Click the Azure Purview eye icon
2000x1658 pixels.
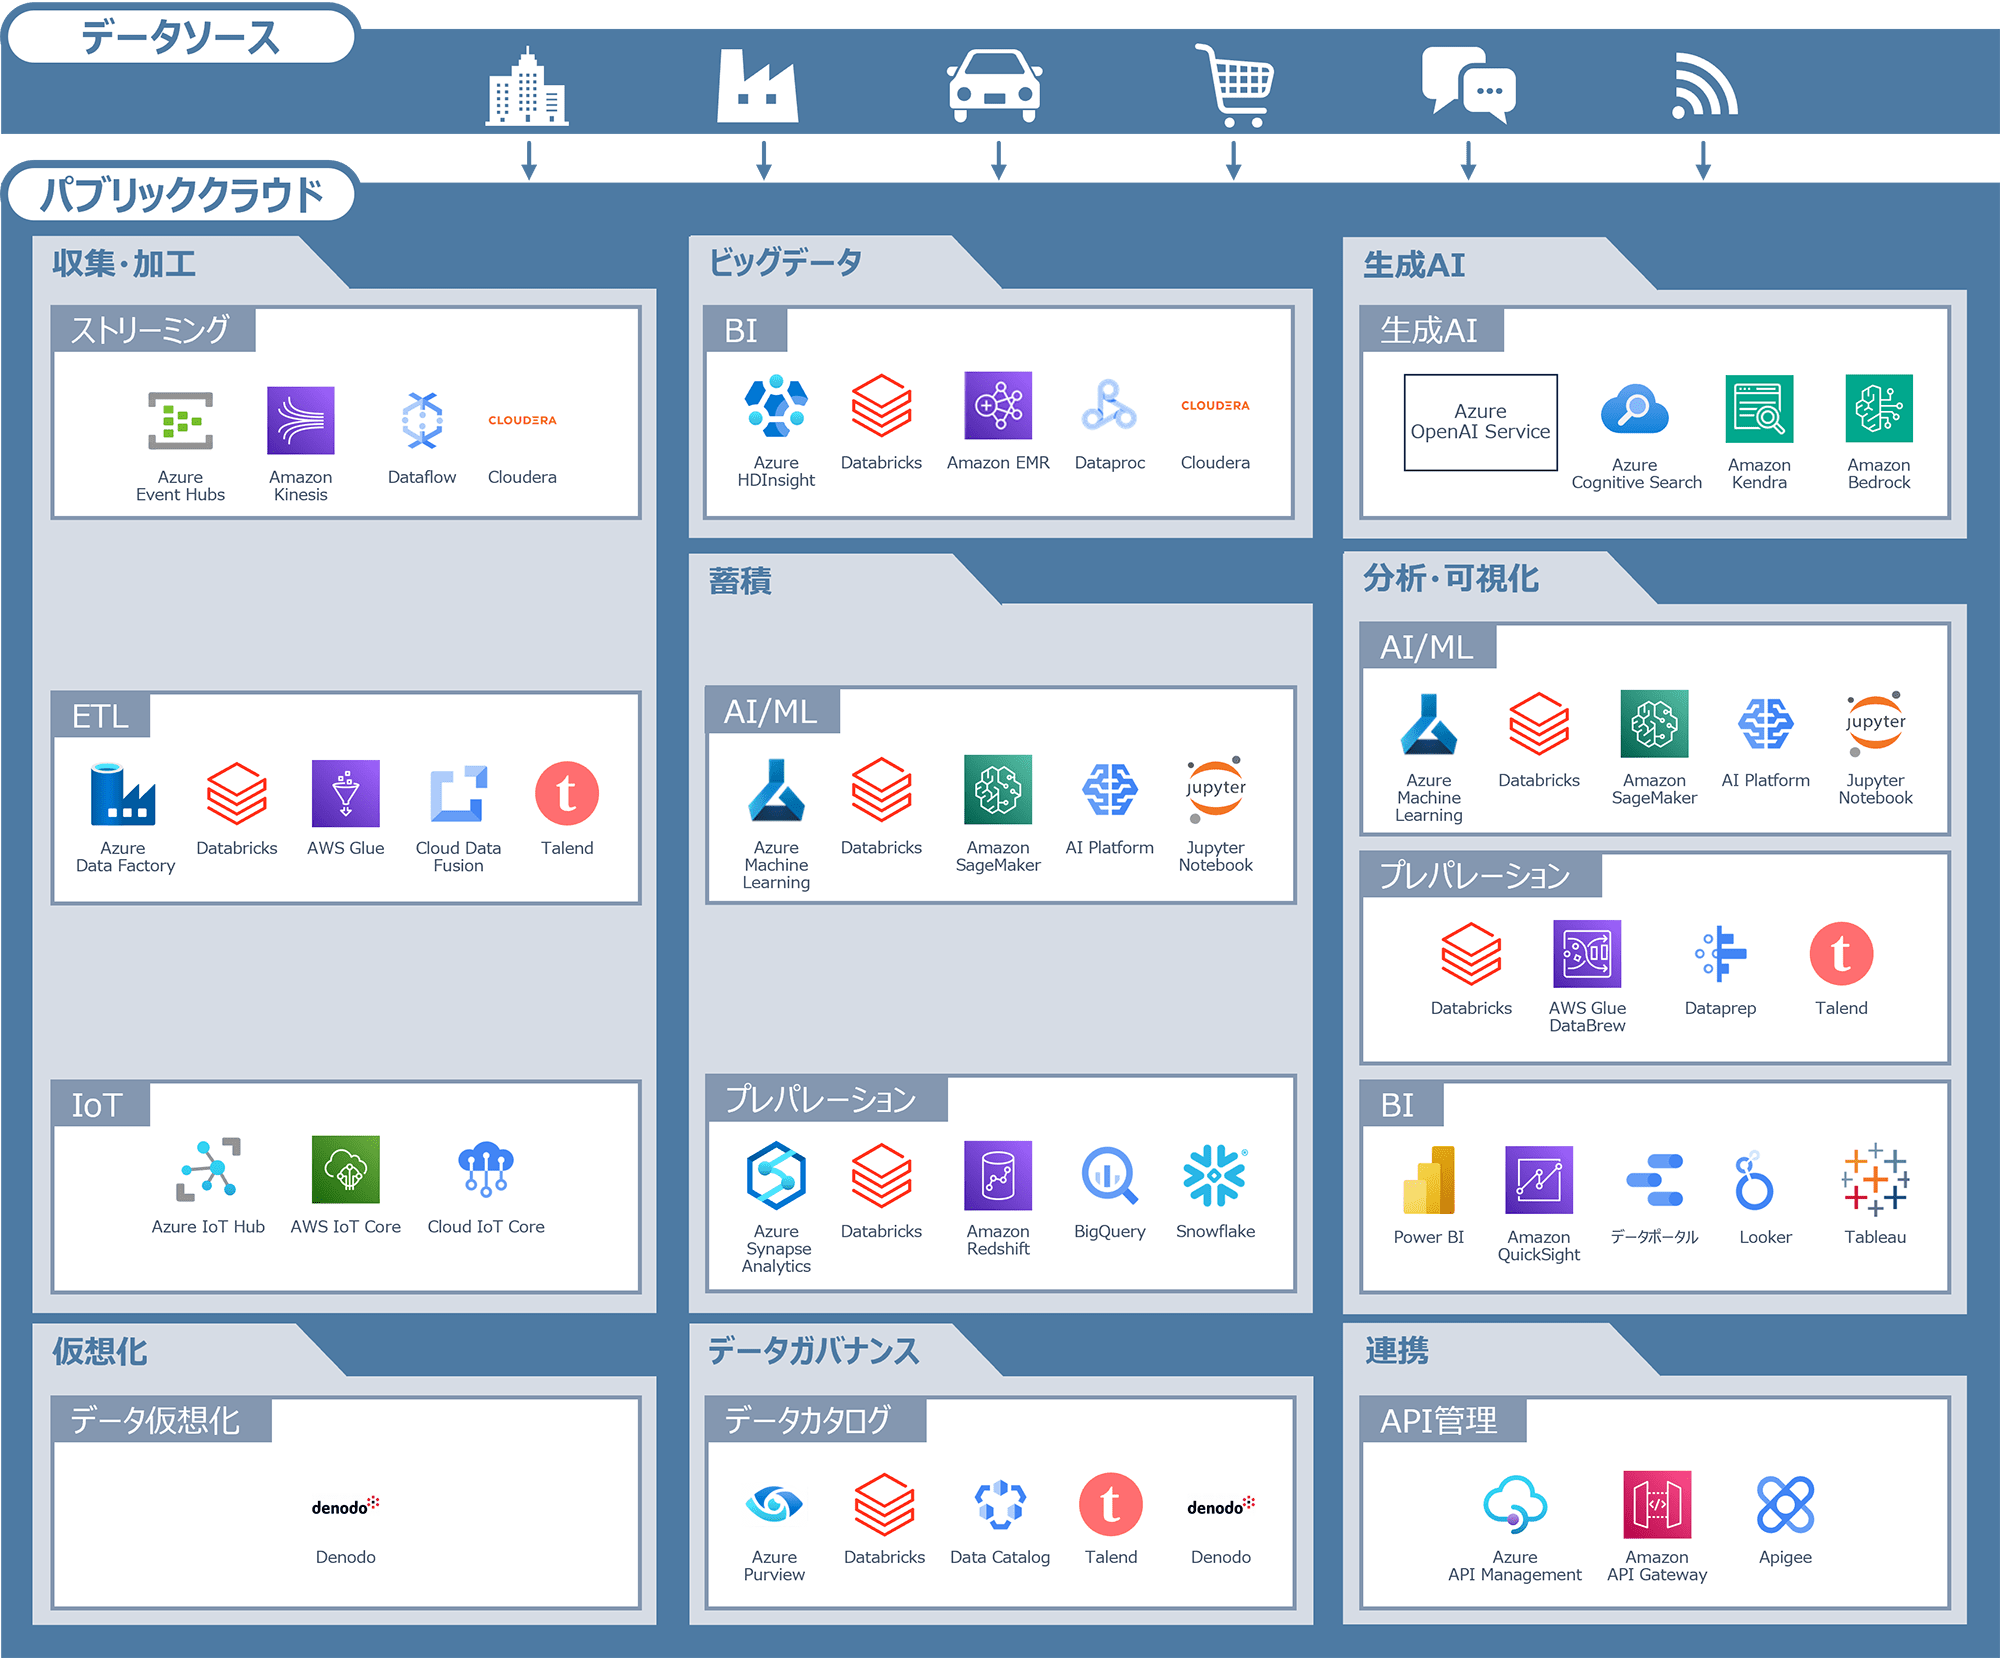[774, 1503]
